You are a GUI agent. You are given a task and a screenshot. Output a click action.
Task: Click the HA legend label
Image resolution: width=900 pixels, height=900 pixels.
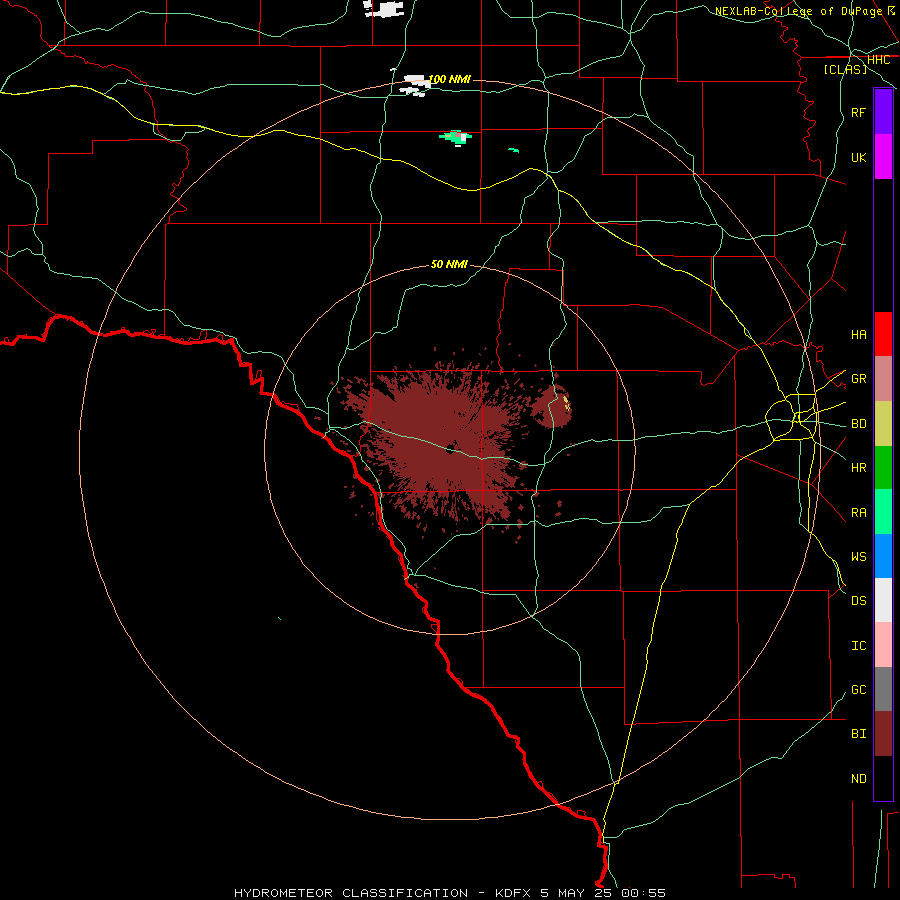coord(858,335)
